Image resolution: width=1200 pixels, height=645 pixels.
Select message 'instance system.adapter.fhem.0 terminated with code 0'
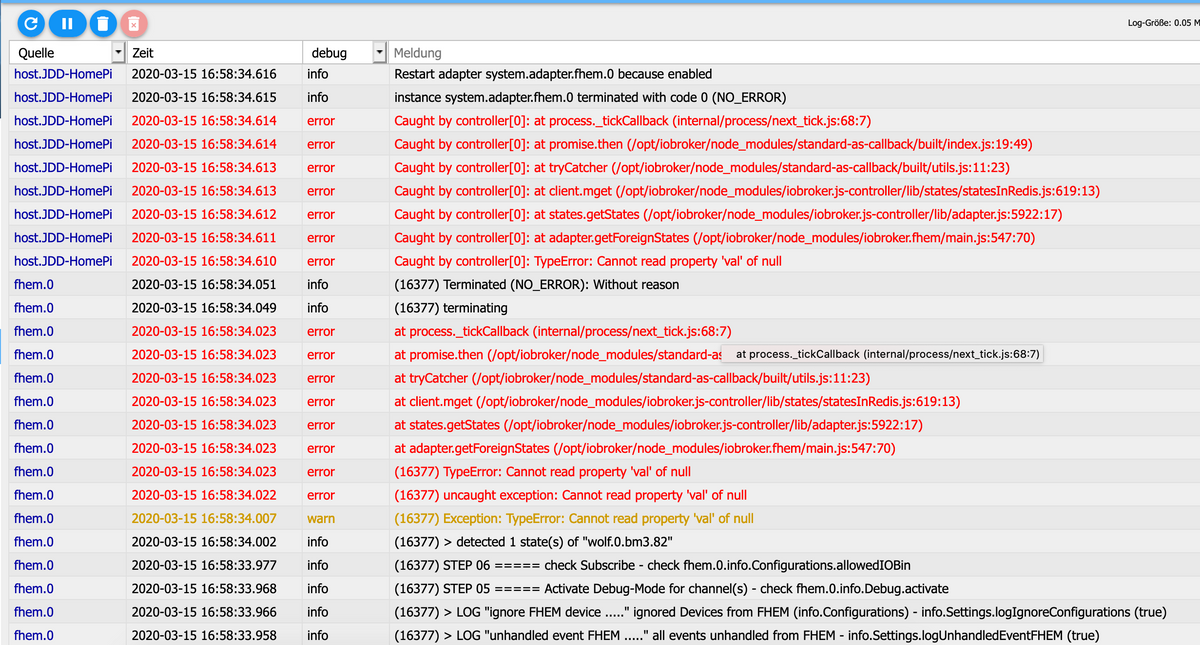[590, 97]
